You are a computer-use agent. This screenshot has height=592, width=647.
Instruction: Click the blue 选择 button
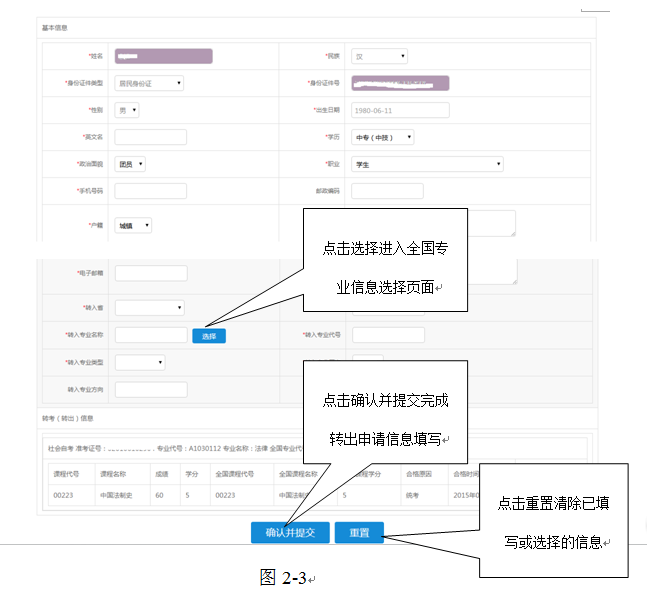tap(209, 336)
